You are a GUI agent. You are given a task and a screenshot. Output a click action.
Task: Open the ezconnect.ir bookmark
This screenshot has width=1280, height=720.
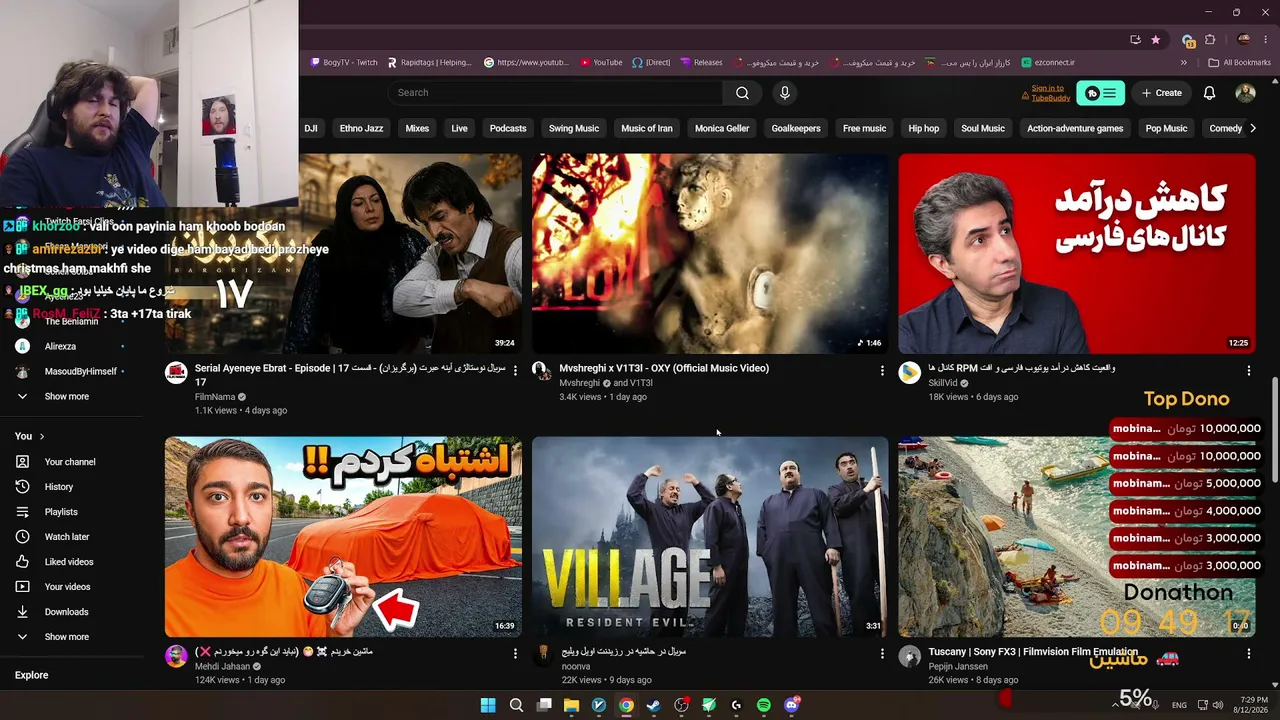tap(1048, 62)
